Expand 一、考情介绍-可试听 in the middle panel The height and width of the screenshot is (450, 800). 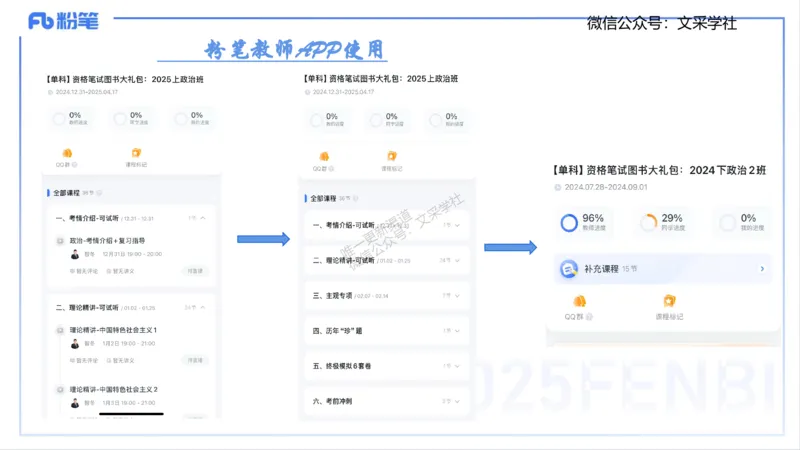click(457, 225)
